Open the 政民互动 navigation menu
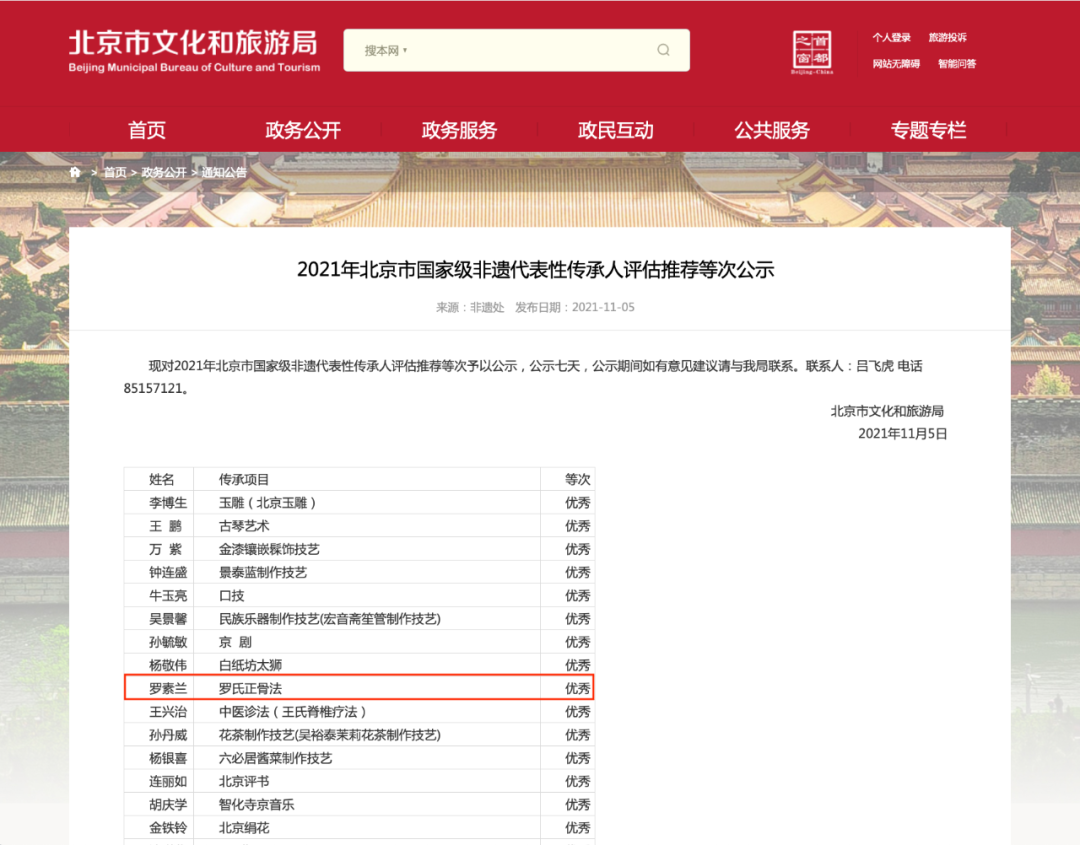 point(615,129)
